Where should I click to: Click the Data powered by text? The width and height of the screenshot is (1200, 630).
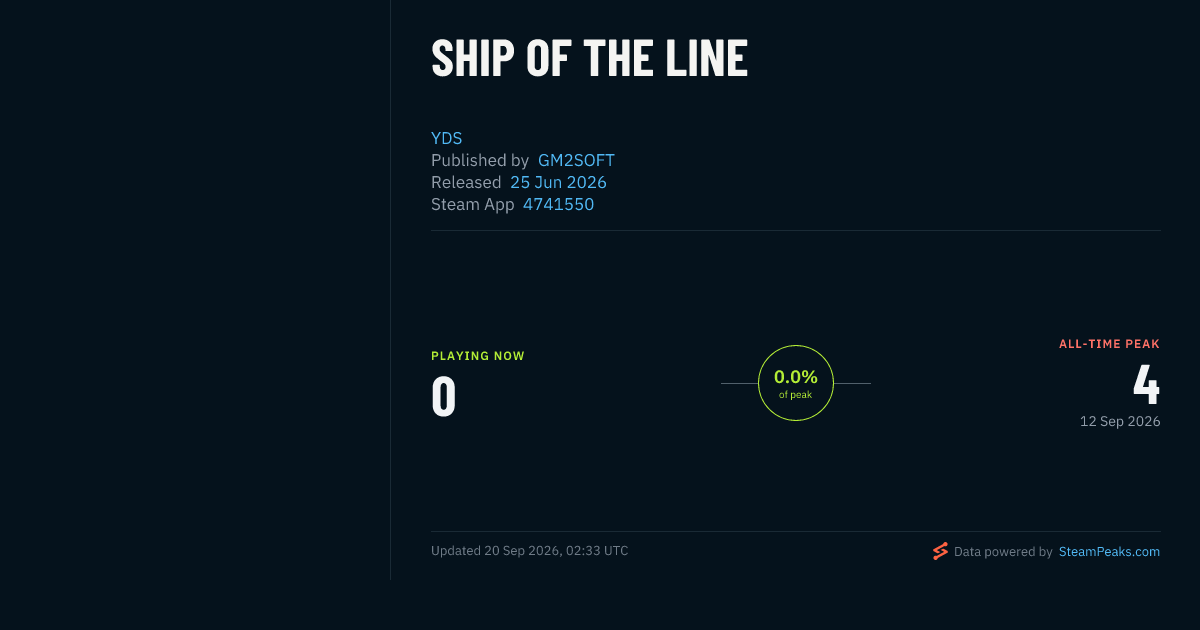coord(1003,551)
